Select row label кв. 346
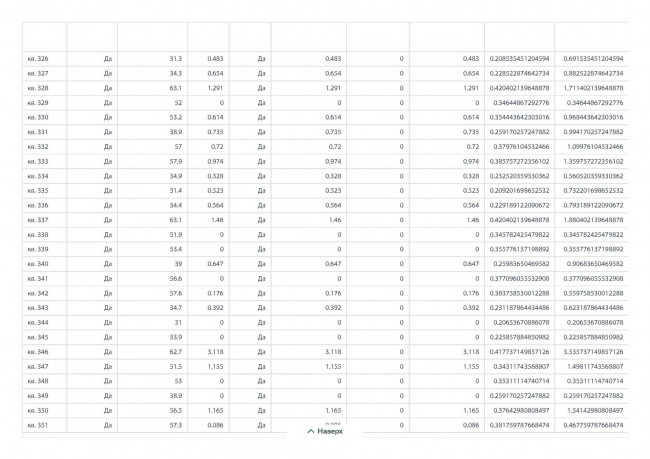The height and width of the screenshot is (459, 650). coord(38,352)
